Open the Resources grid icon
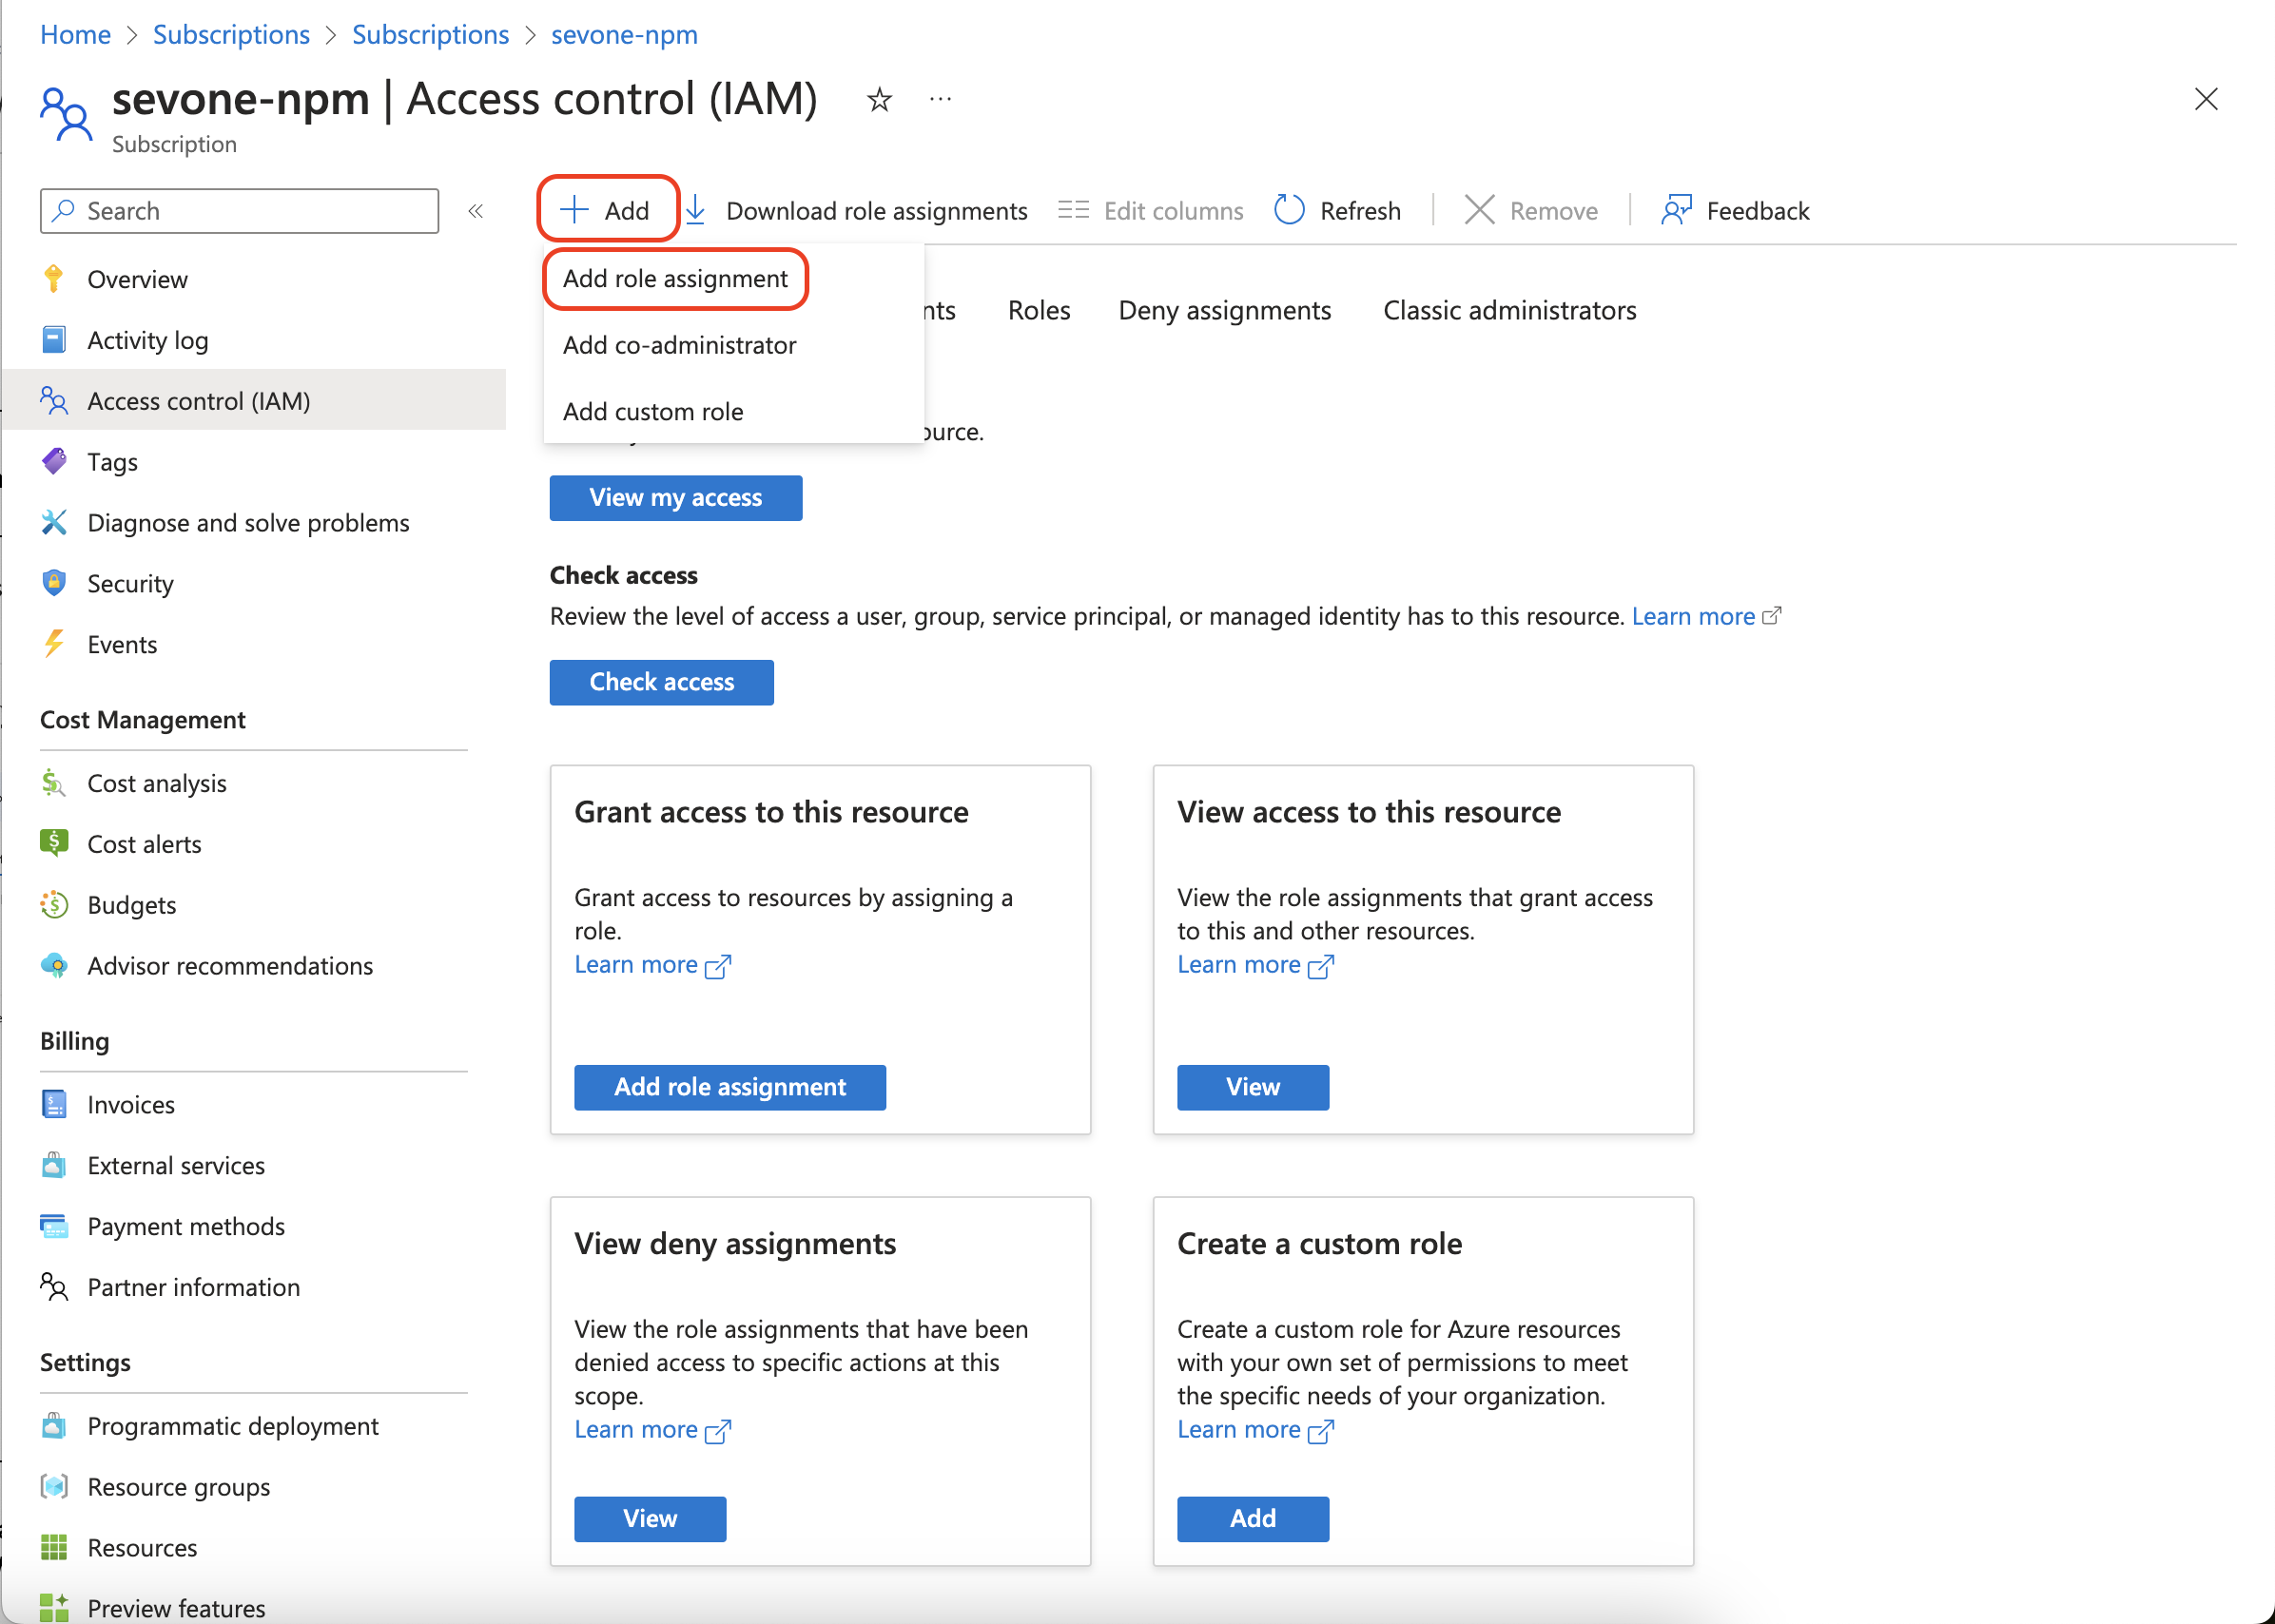Image resolution: width=2275 pixels, height=1624 pixels. (x=54, y=1548)
